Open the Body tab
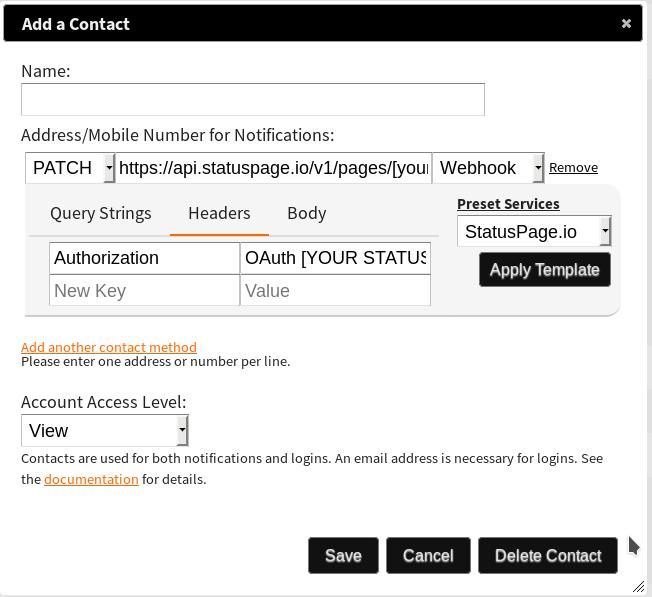Image resolution: width=652 pixels, height=597 pixels. coord(306,213)
